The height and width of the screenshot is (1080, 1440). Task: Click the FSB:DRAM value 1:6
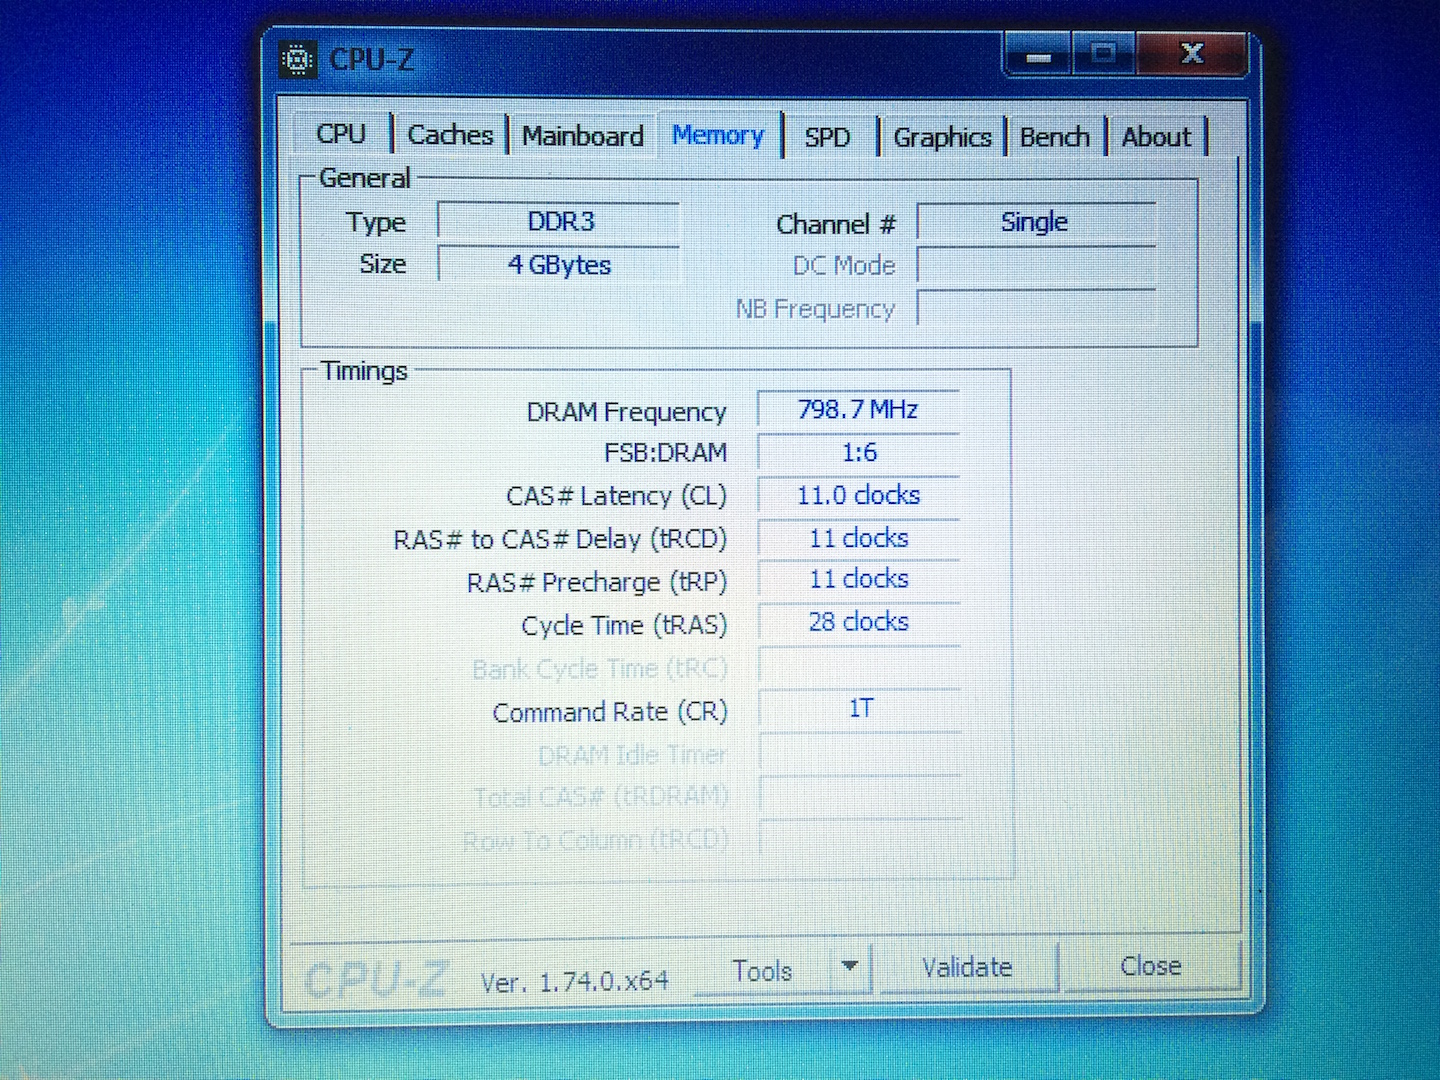click(858, 453)
